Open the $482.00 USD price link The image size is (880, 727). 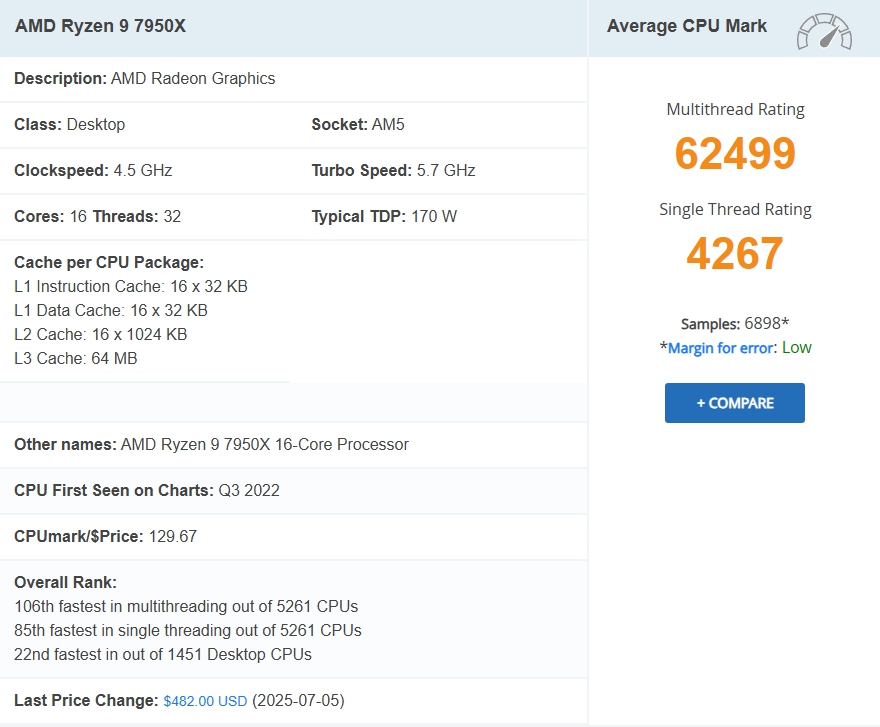[205, 701]
